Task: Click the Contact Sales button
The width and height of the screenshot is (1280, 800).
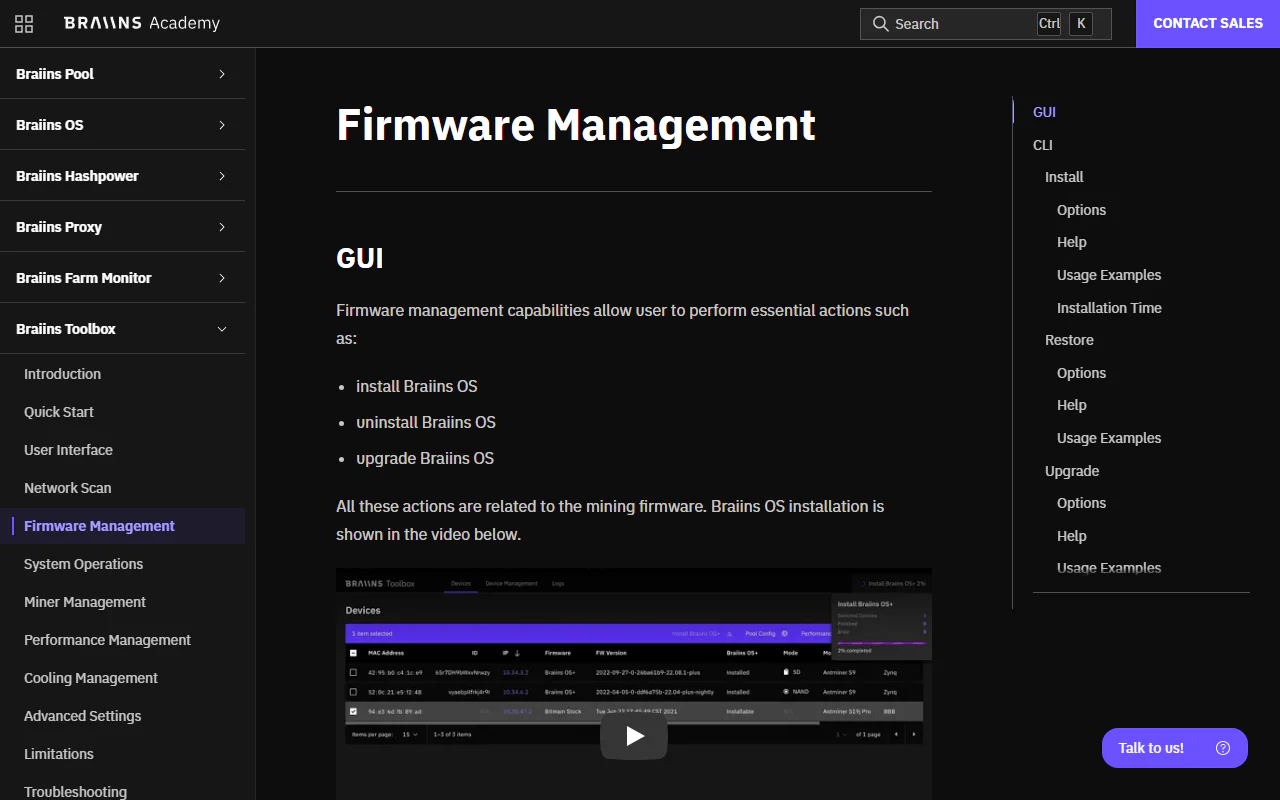Action: pyautogui.click(x=1208, y=24)
